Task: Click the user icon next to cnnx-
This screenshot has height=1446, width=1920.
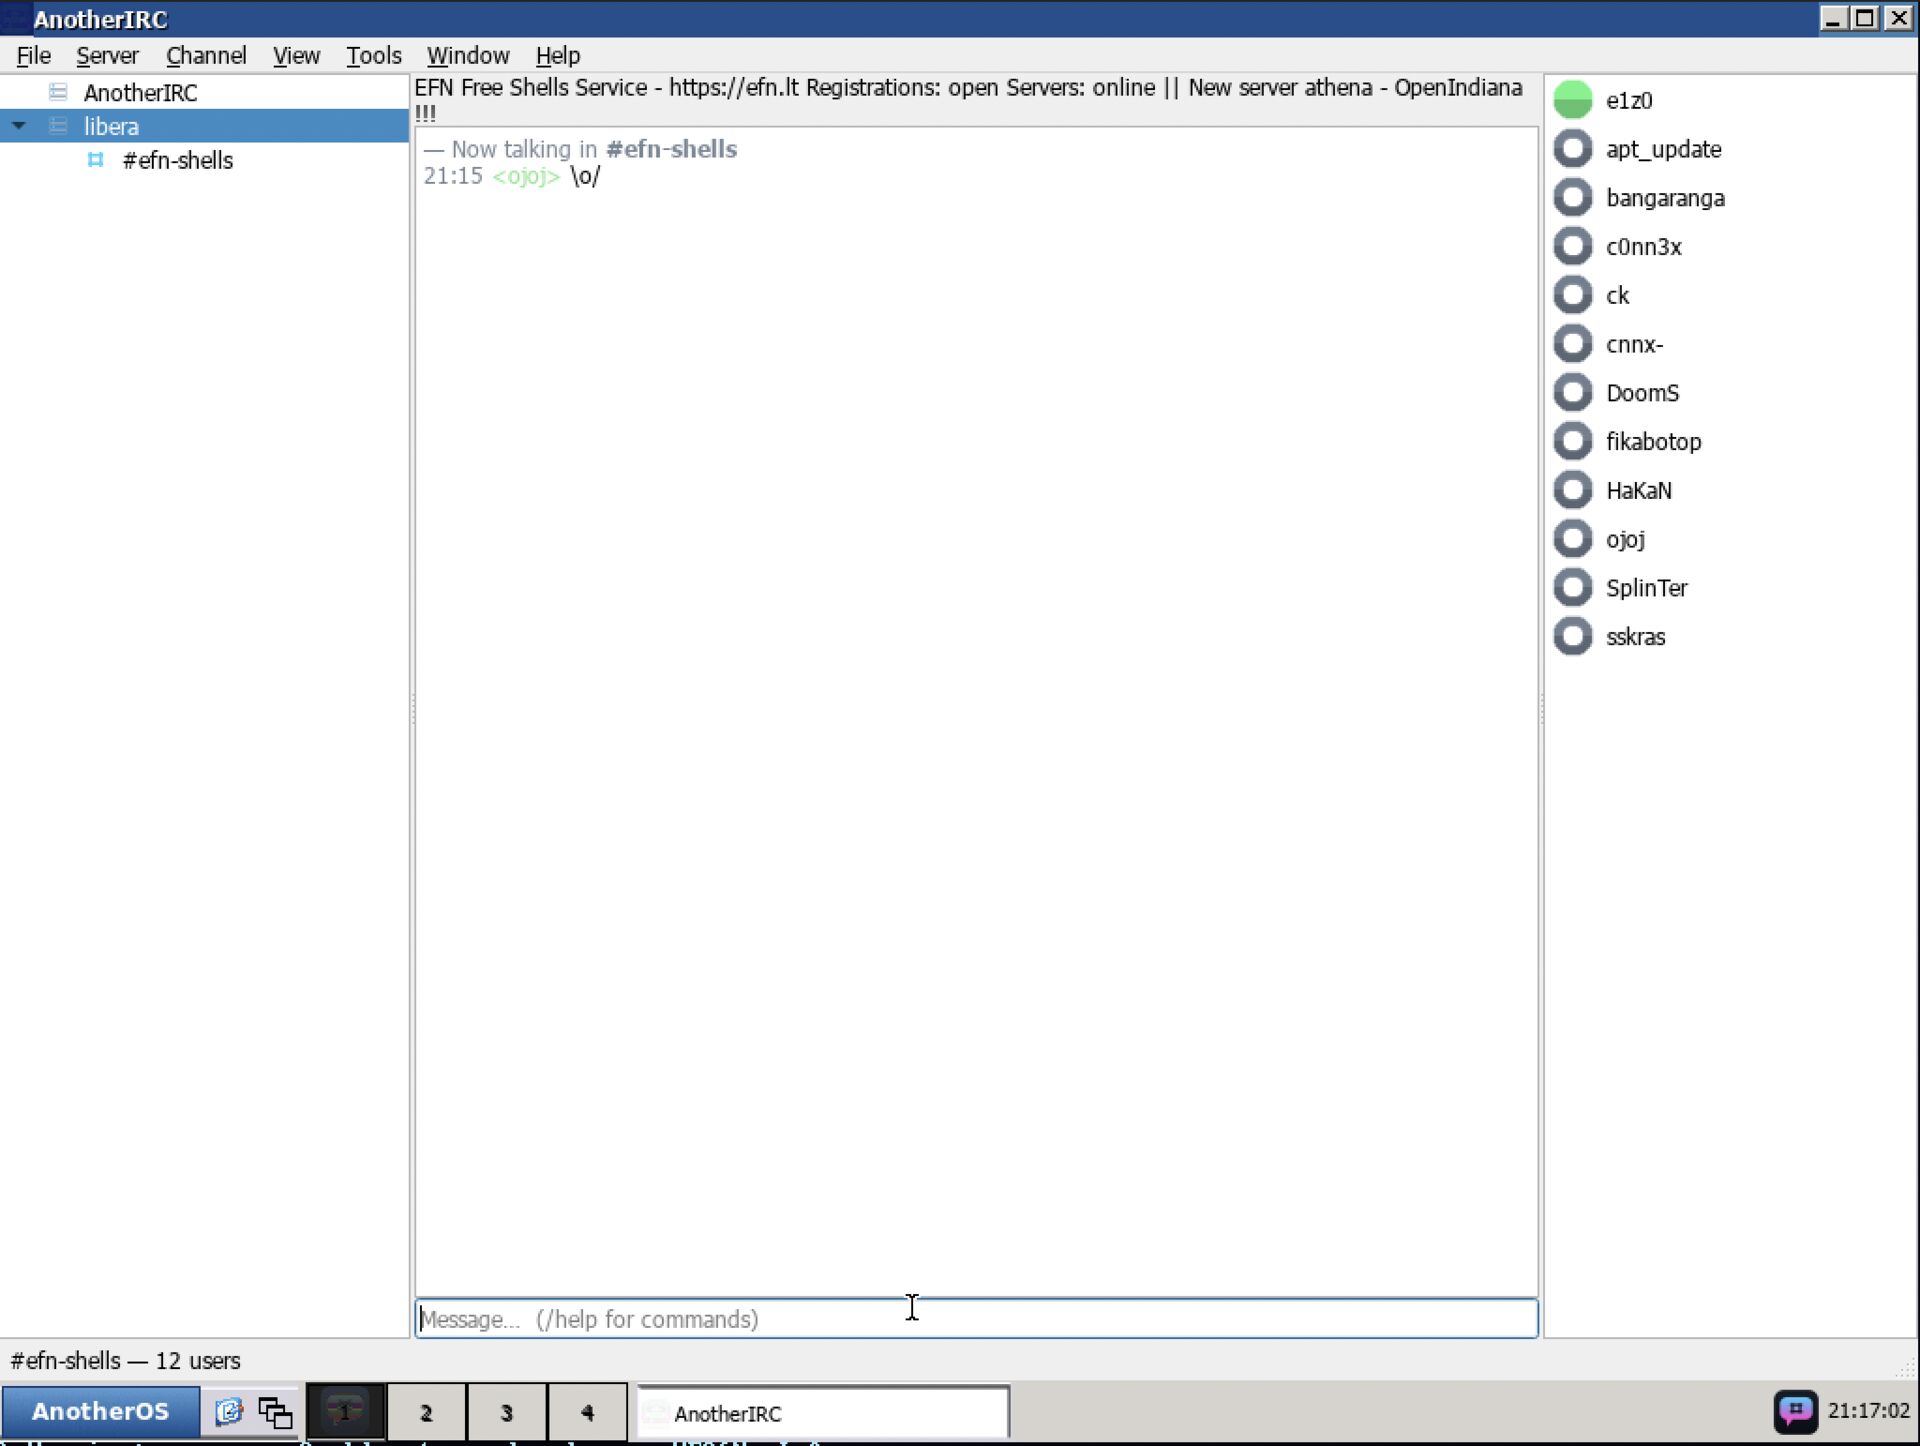Action: (x=1572, y=344)
